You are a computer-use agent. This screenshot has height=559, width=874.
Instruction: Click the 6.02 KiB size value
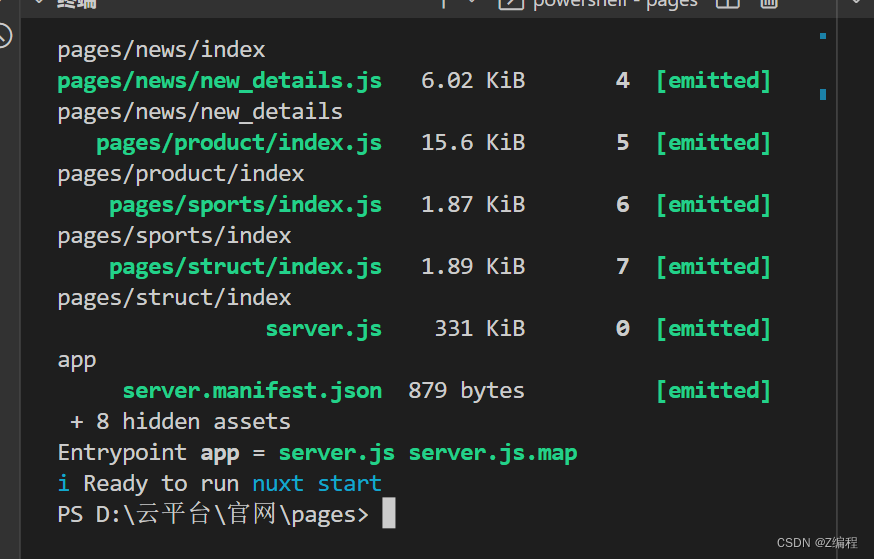point(473,81)
